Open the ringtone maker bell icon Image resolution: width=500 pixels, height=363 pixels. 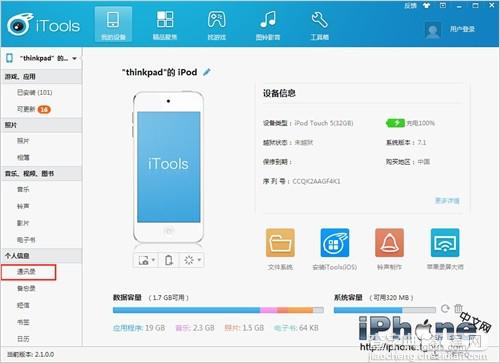(x=389, y=243)
